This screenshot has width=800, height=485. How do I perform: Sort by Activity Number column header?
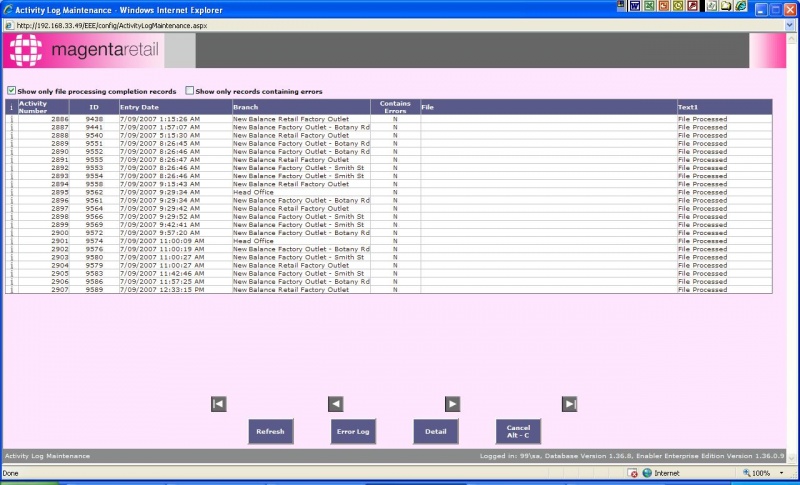[x=43, y=107]
